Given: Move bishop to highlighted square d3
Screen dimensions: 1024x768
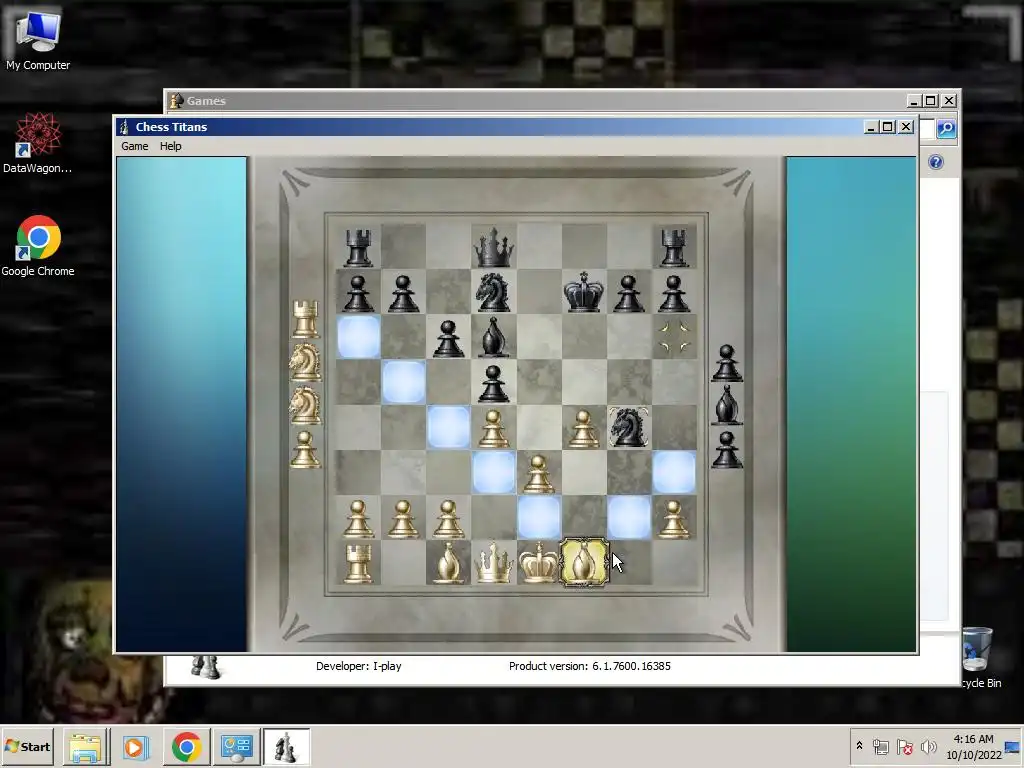Looking at the screenshot, I should (x=494, y=472).
